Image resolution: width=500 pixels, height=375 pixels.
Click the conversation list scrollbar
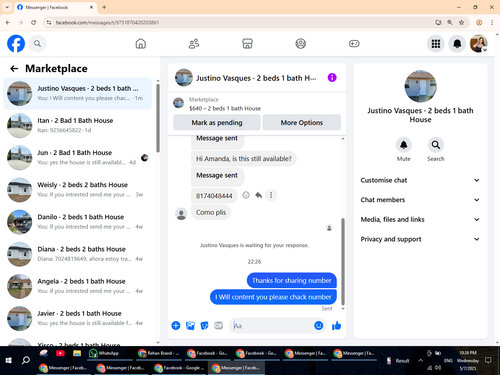click(x=158, y=118)
